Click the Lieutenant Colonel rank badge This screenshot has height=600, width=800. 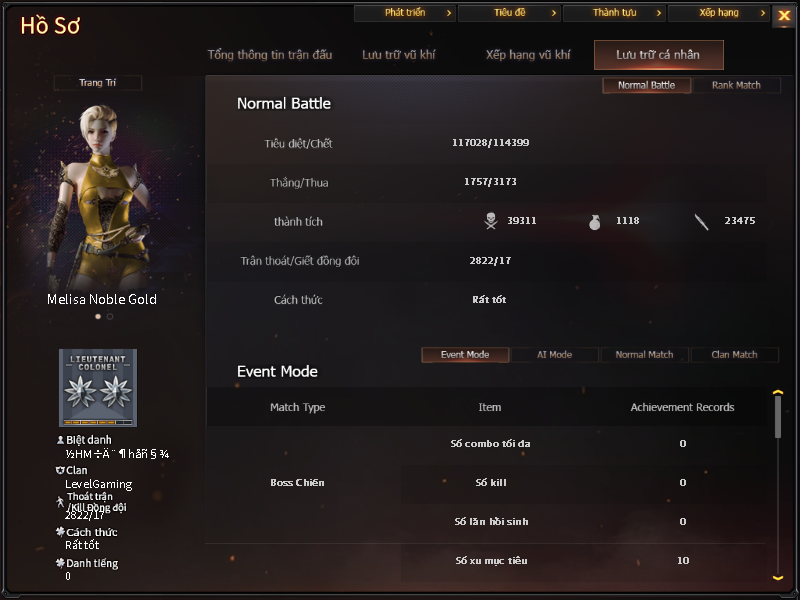point(98,388)
